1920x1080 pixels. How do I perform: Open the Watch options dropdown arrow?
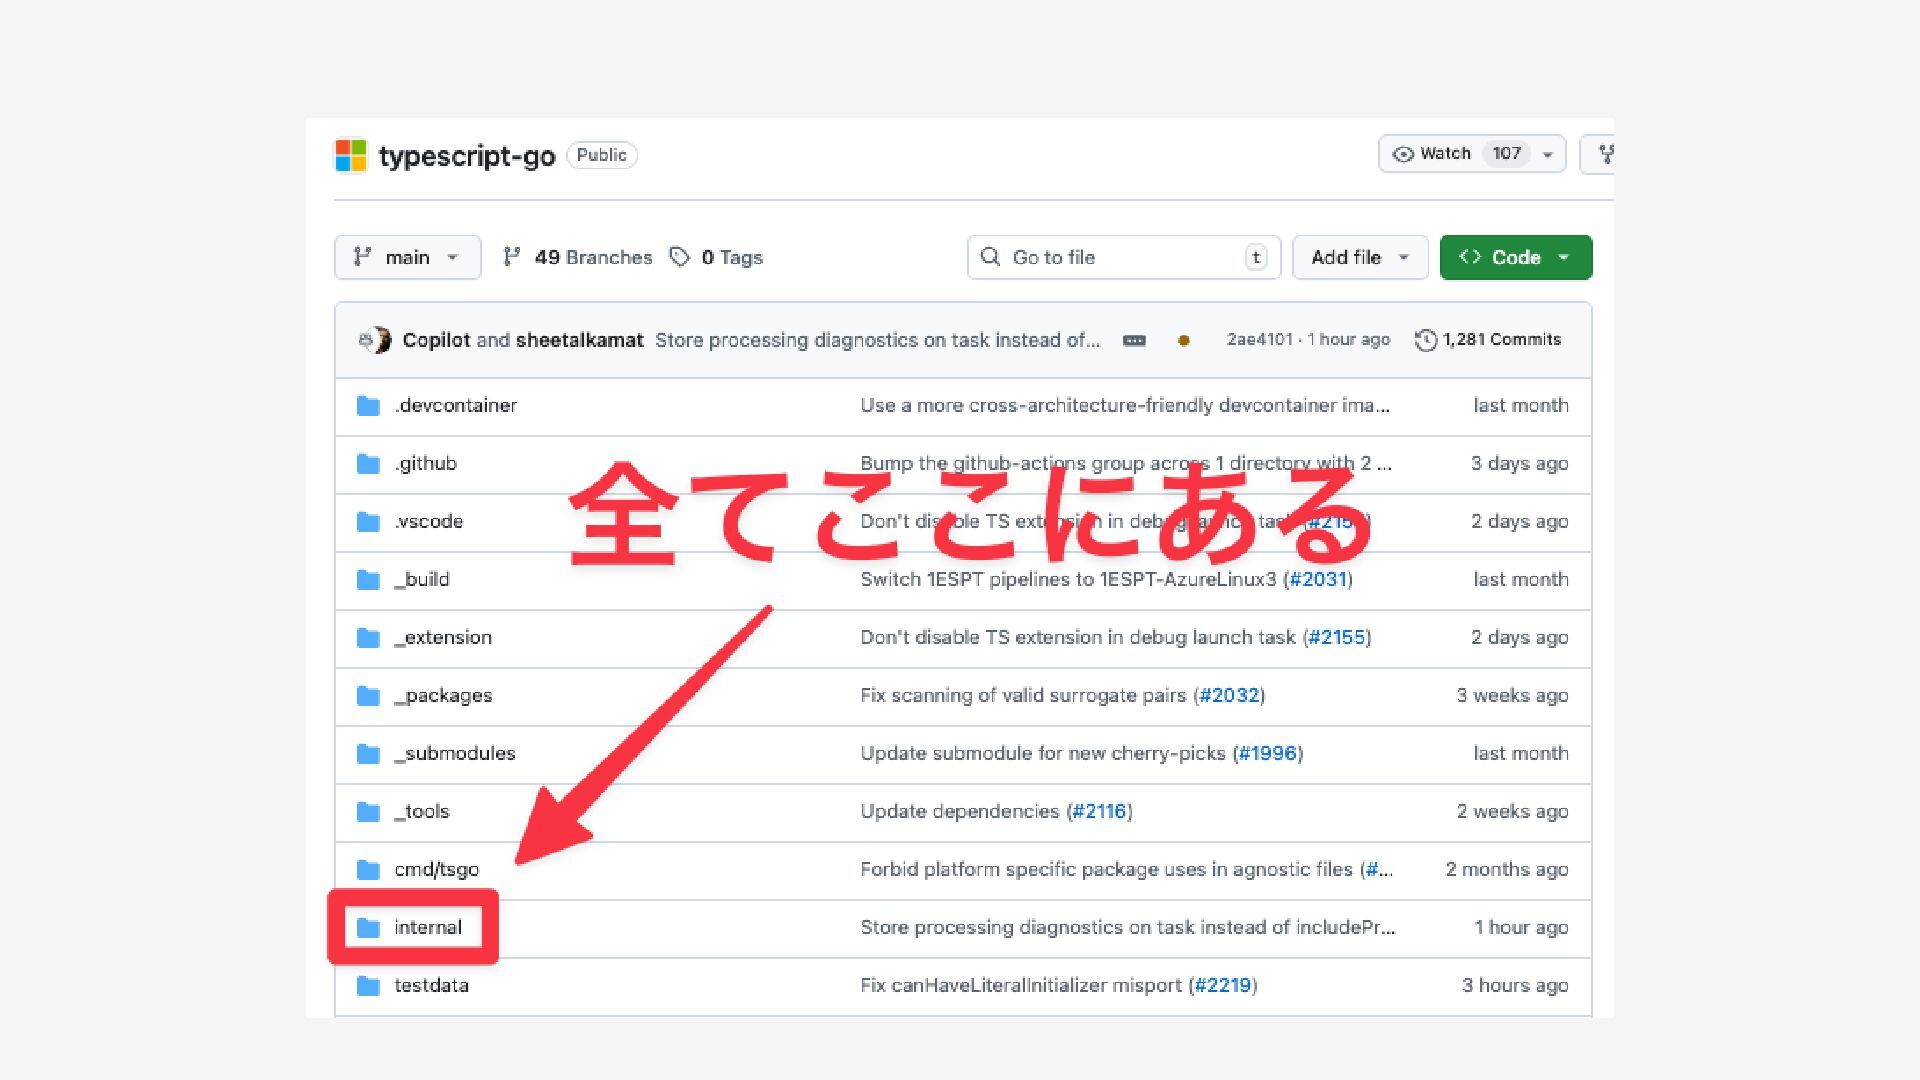click(1548, 155)
